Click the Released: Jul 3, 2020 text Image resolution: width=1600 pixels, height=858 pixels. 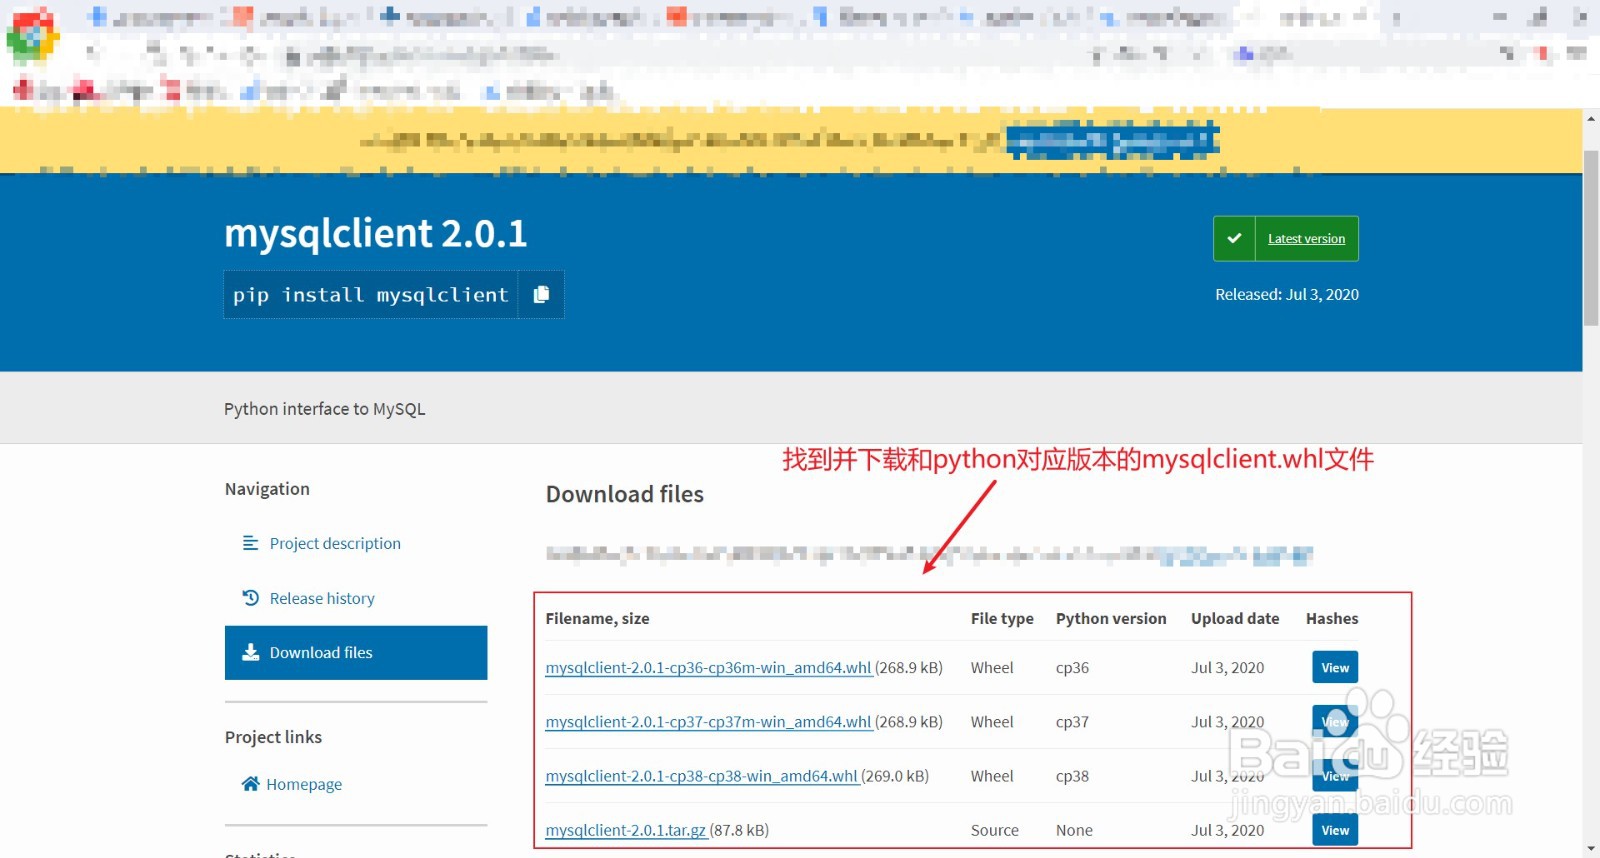1286,294
